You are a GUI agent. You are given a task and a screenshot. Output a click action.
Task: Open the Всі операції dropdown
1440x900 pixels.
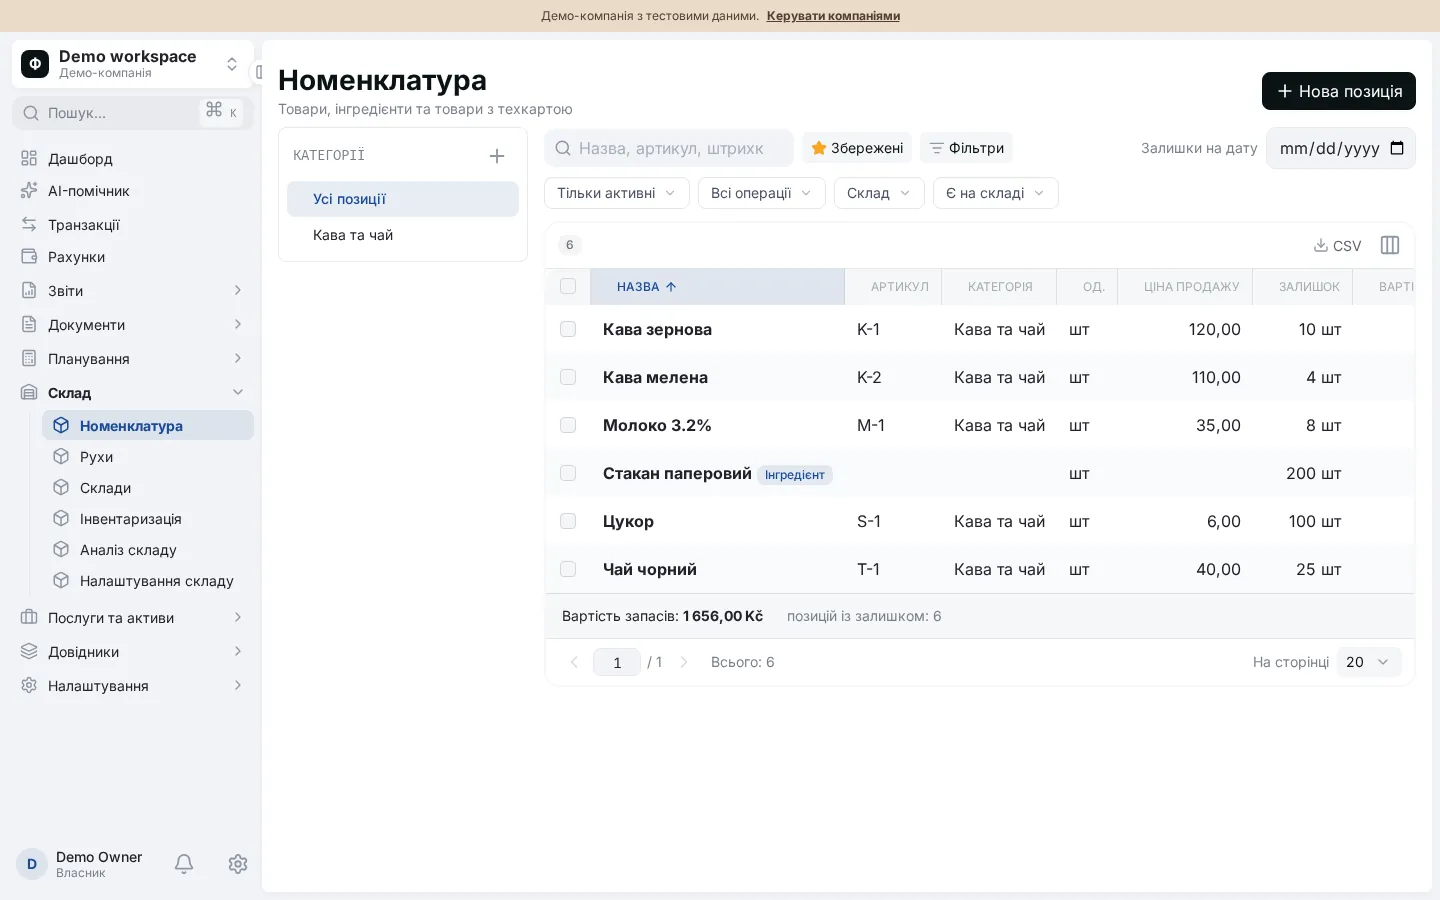click(762, 193)
